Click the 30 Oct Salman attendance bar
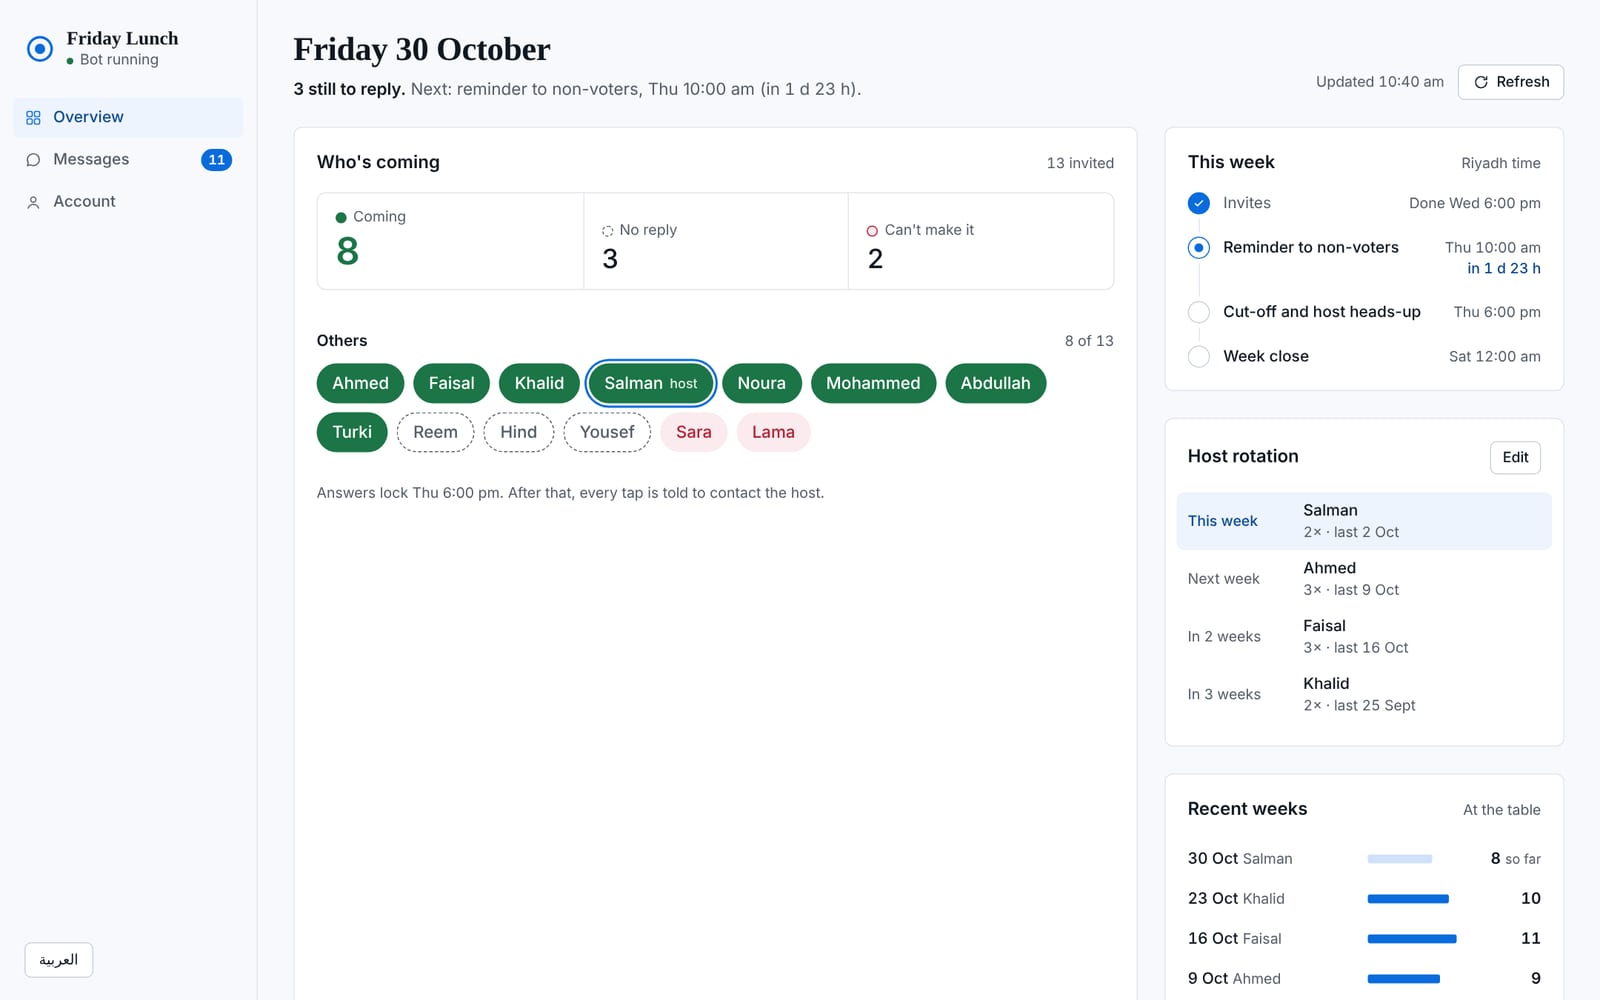1600x1000 pixels. 1399,859
